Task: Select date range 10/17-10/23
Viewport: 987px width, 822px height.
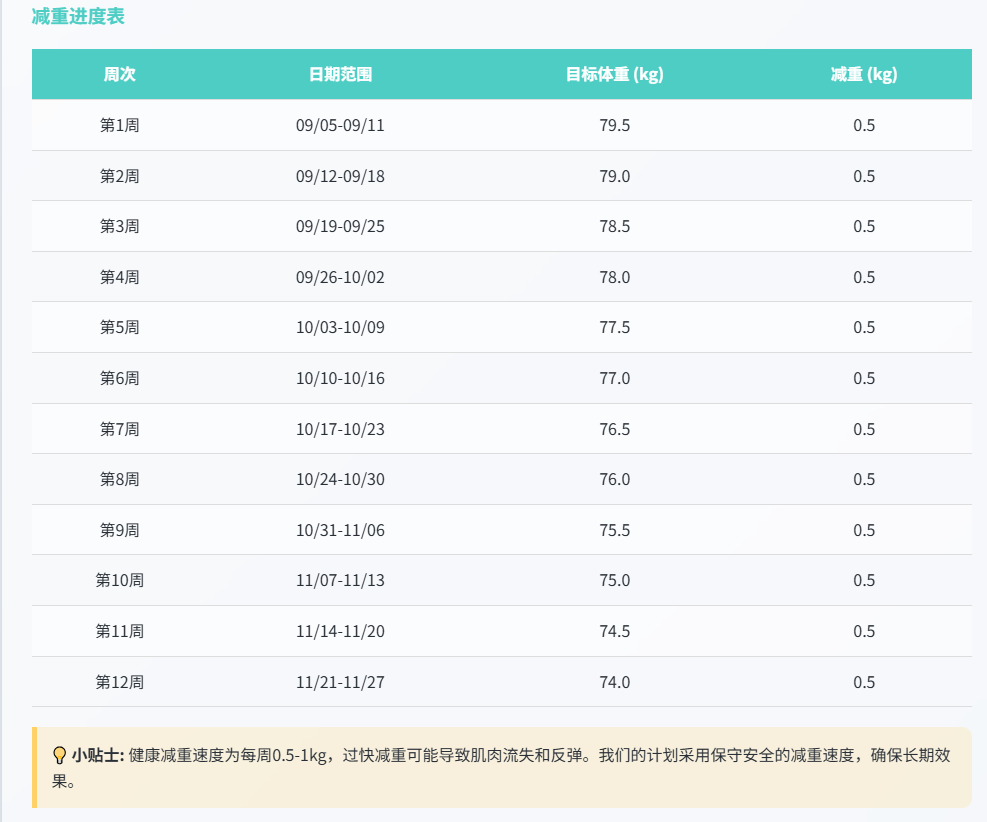Action: 340,429
